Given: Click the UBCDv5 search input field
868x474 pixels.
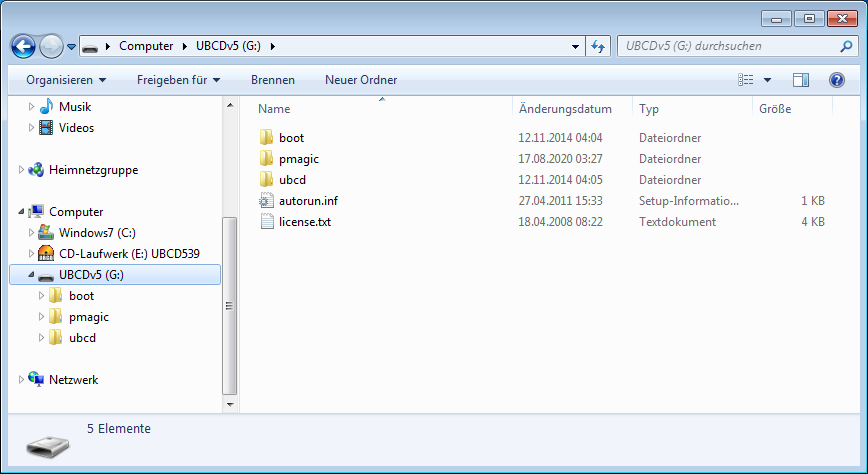Looking at the screenshot, I should tap(725, 46).
